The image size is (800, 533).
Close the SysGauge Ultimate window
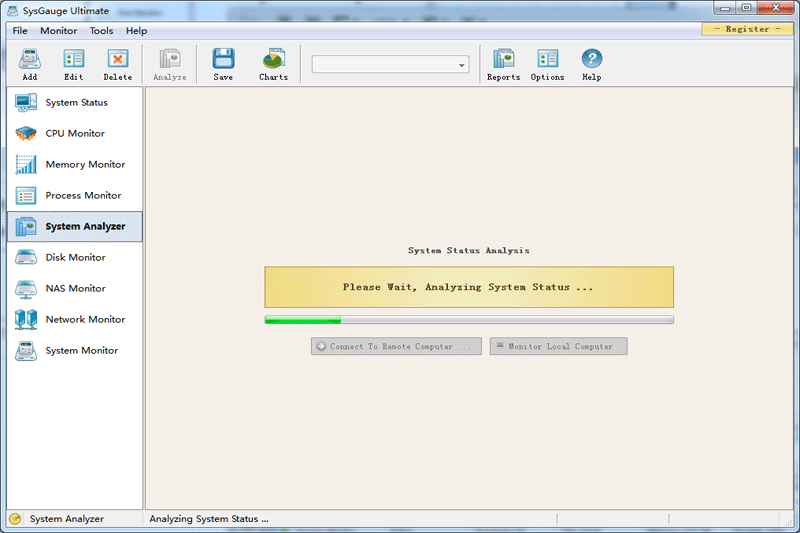[776, 8]
